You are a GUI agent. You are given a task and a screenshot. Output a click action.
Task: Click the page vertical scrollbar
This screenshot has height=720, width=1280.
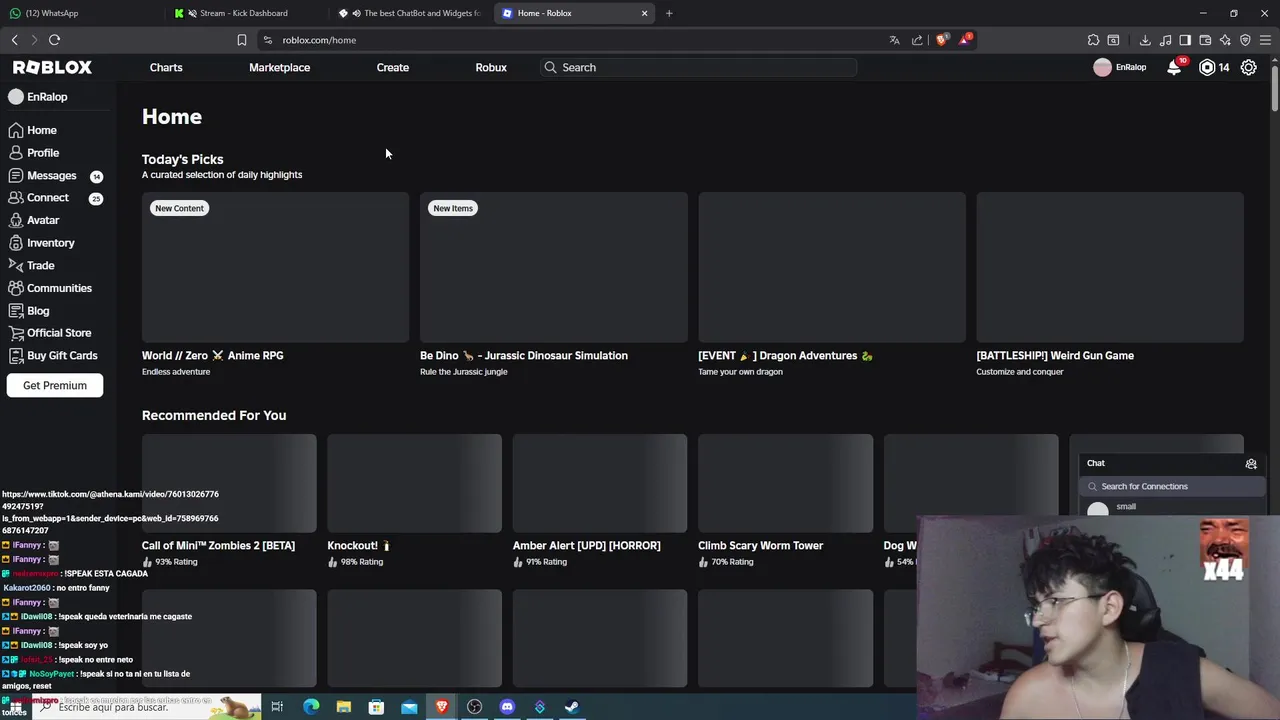(x=1275, y=86)
